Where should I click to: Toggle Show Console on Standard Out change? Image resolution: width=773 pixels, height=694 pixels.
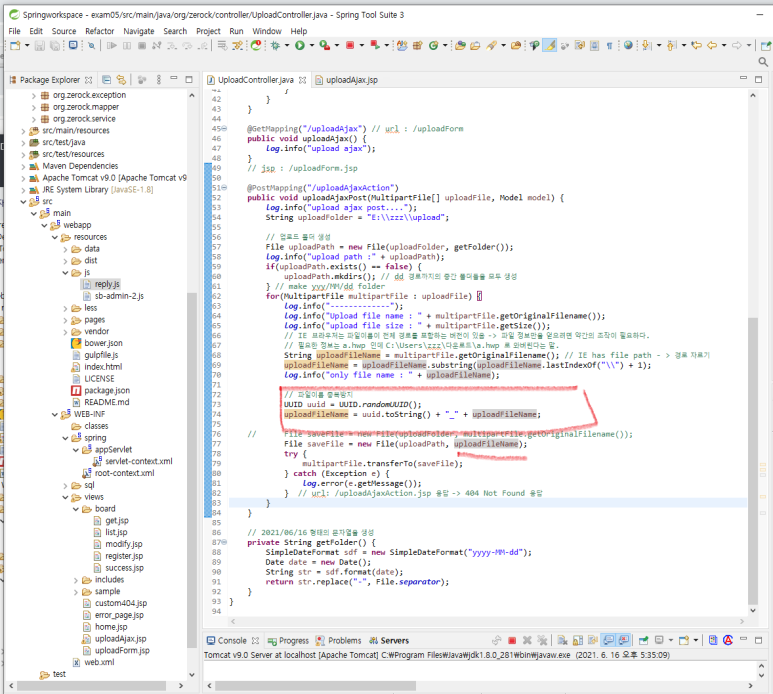(608, 640)
